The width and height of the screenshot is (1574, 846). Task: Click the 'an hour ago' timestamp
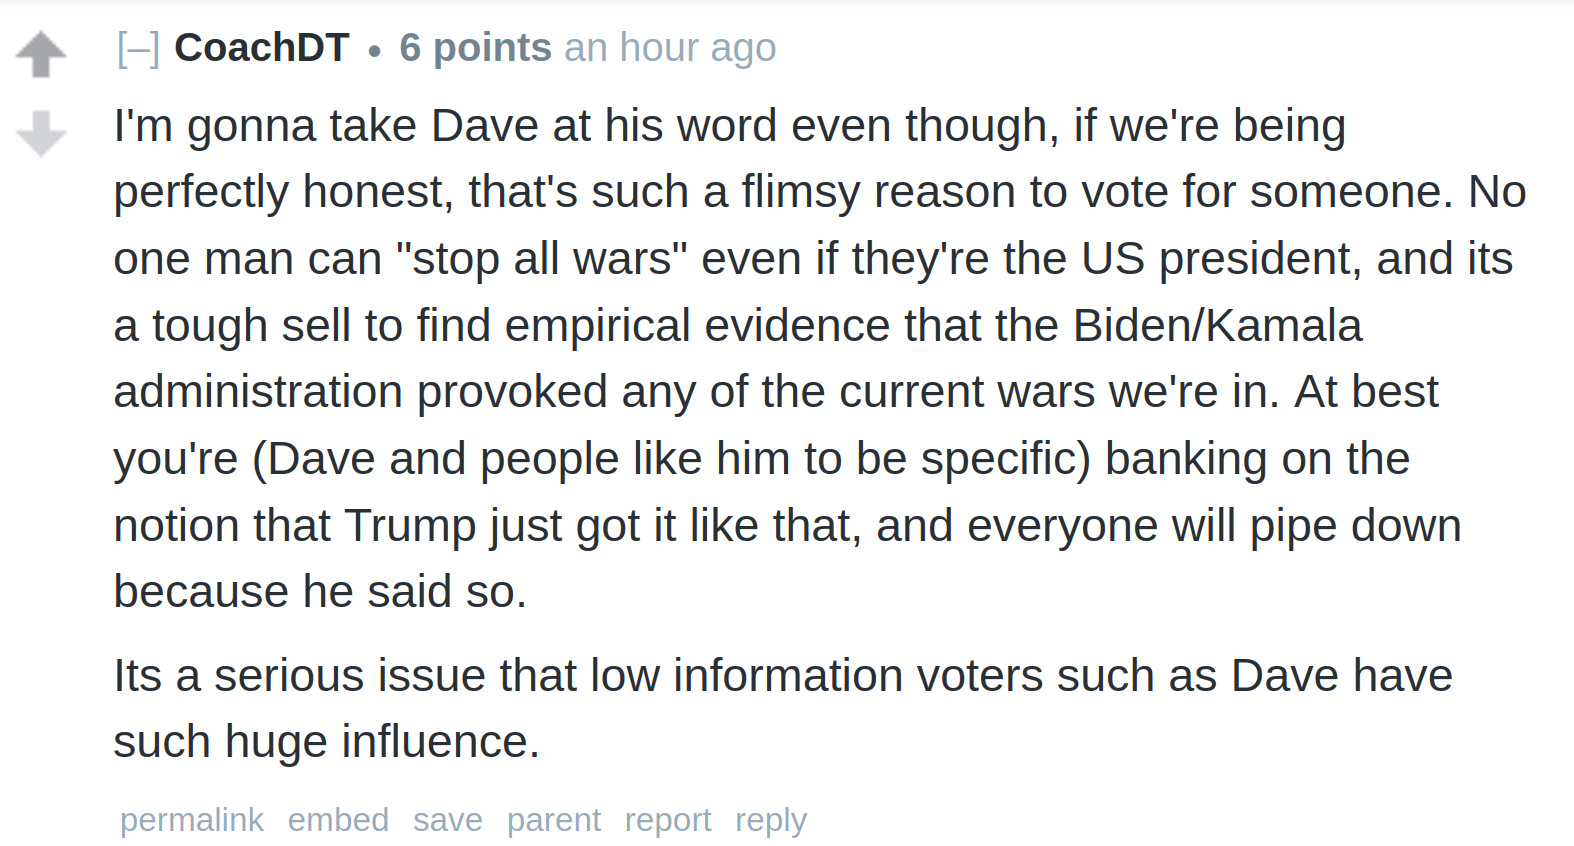tap(670, 48)
